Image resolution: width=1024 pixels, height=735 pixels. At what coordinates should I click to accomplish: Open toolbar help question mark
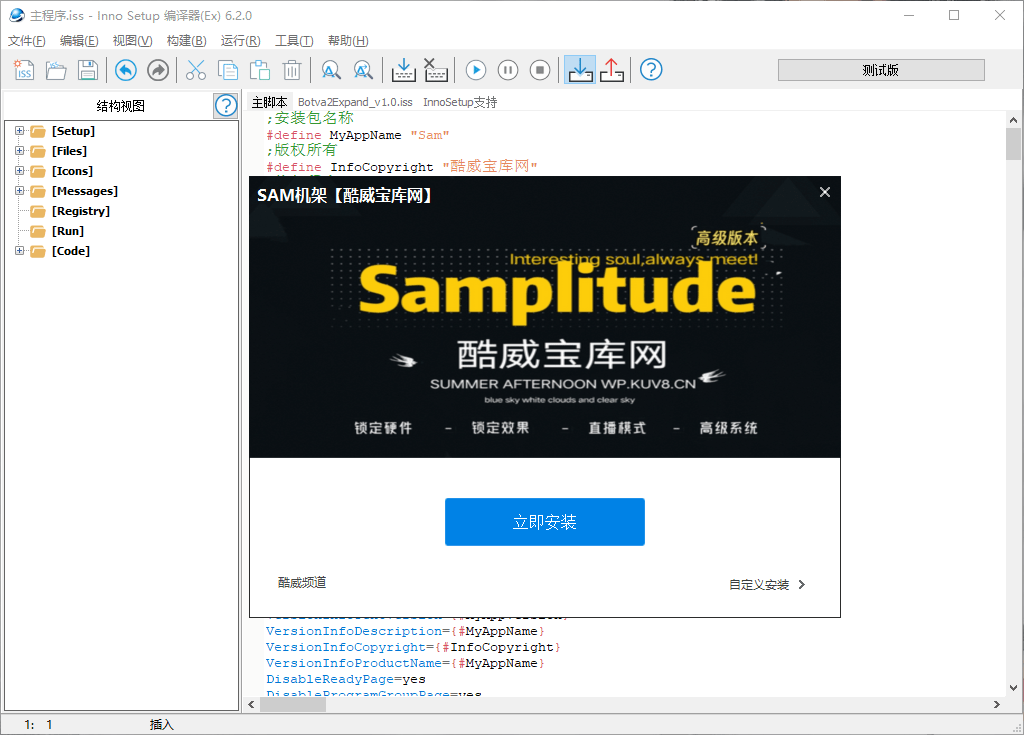[x=651, y=70]
